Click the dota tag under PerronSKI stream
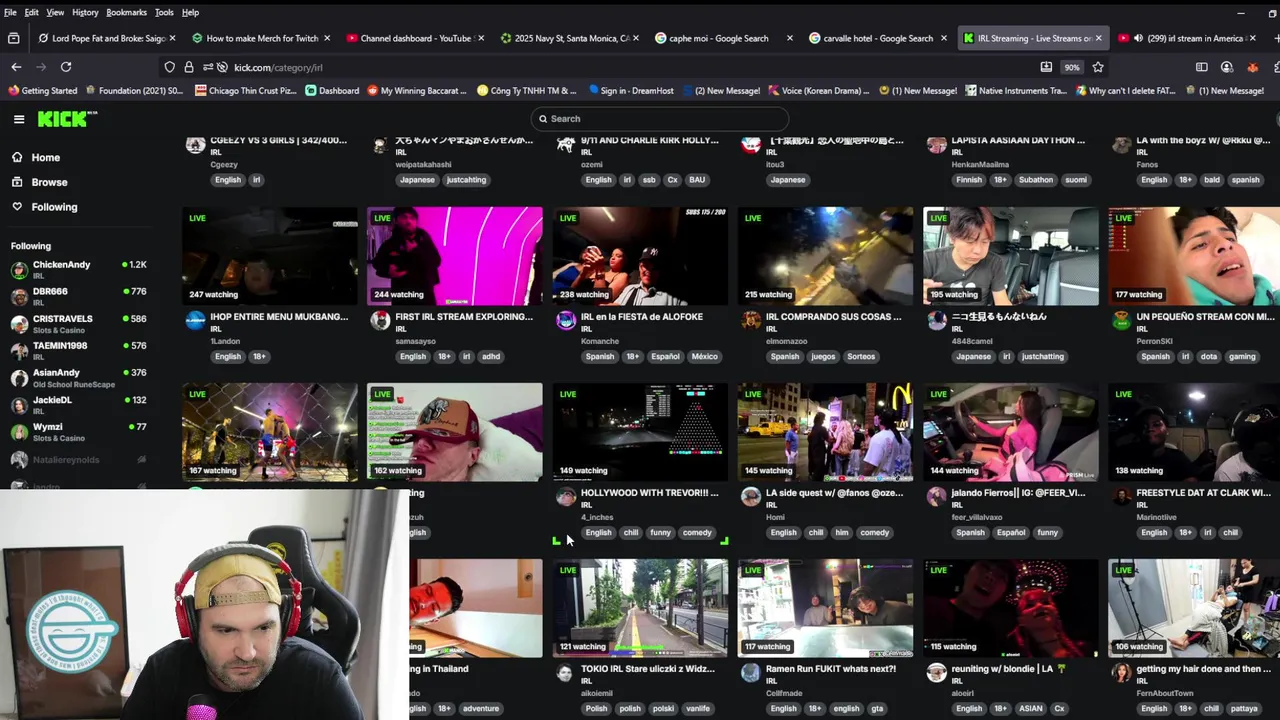Screen dimensions: 1280x720 1209,357
